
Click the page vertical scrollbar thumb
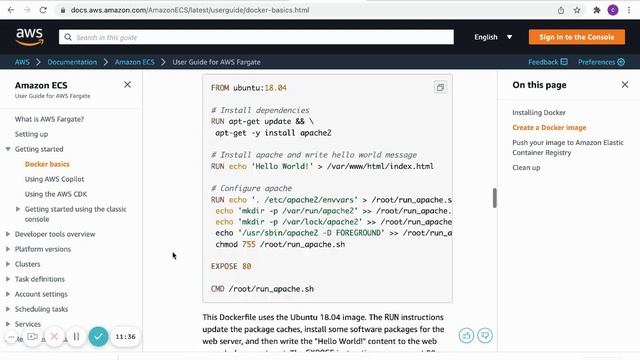tap(495, 198)
